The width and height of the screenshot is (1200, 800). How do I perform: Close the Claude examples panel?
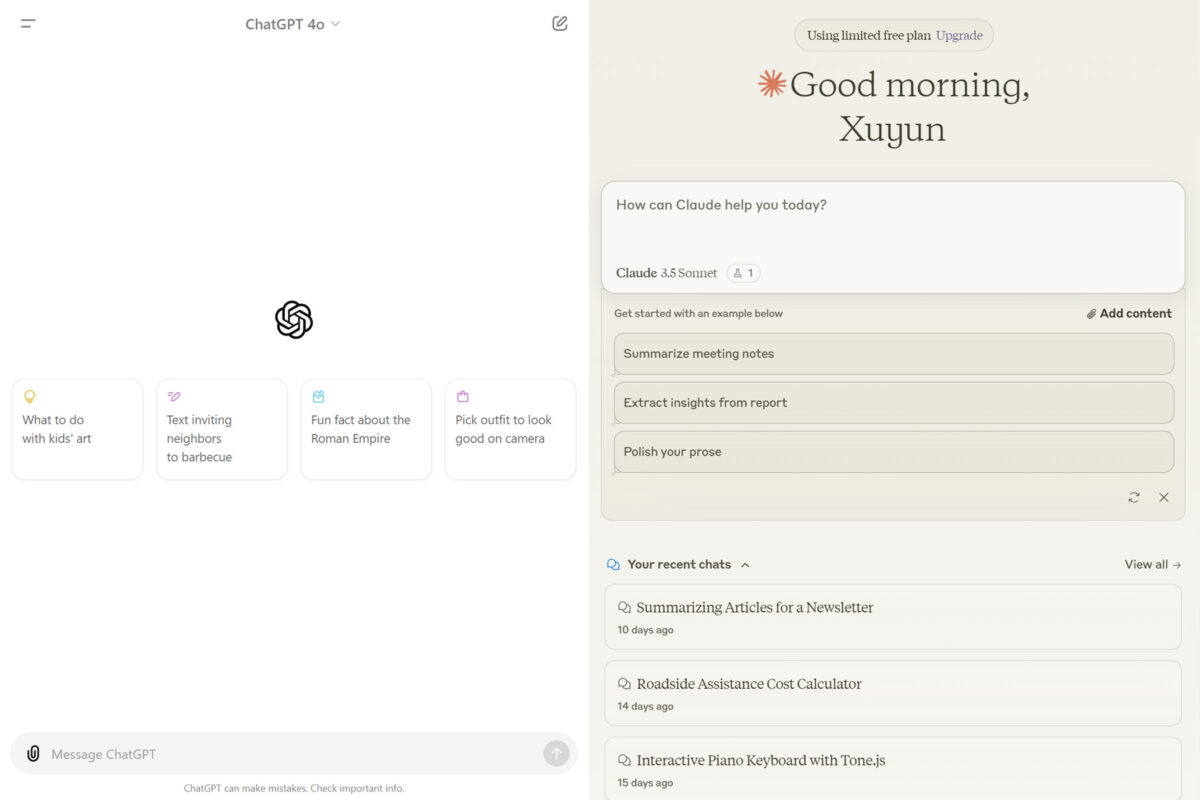(x=1164, y=497)
